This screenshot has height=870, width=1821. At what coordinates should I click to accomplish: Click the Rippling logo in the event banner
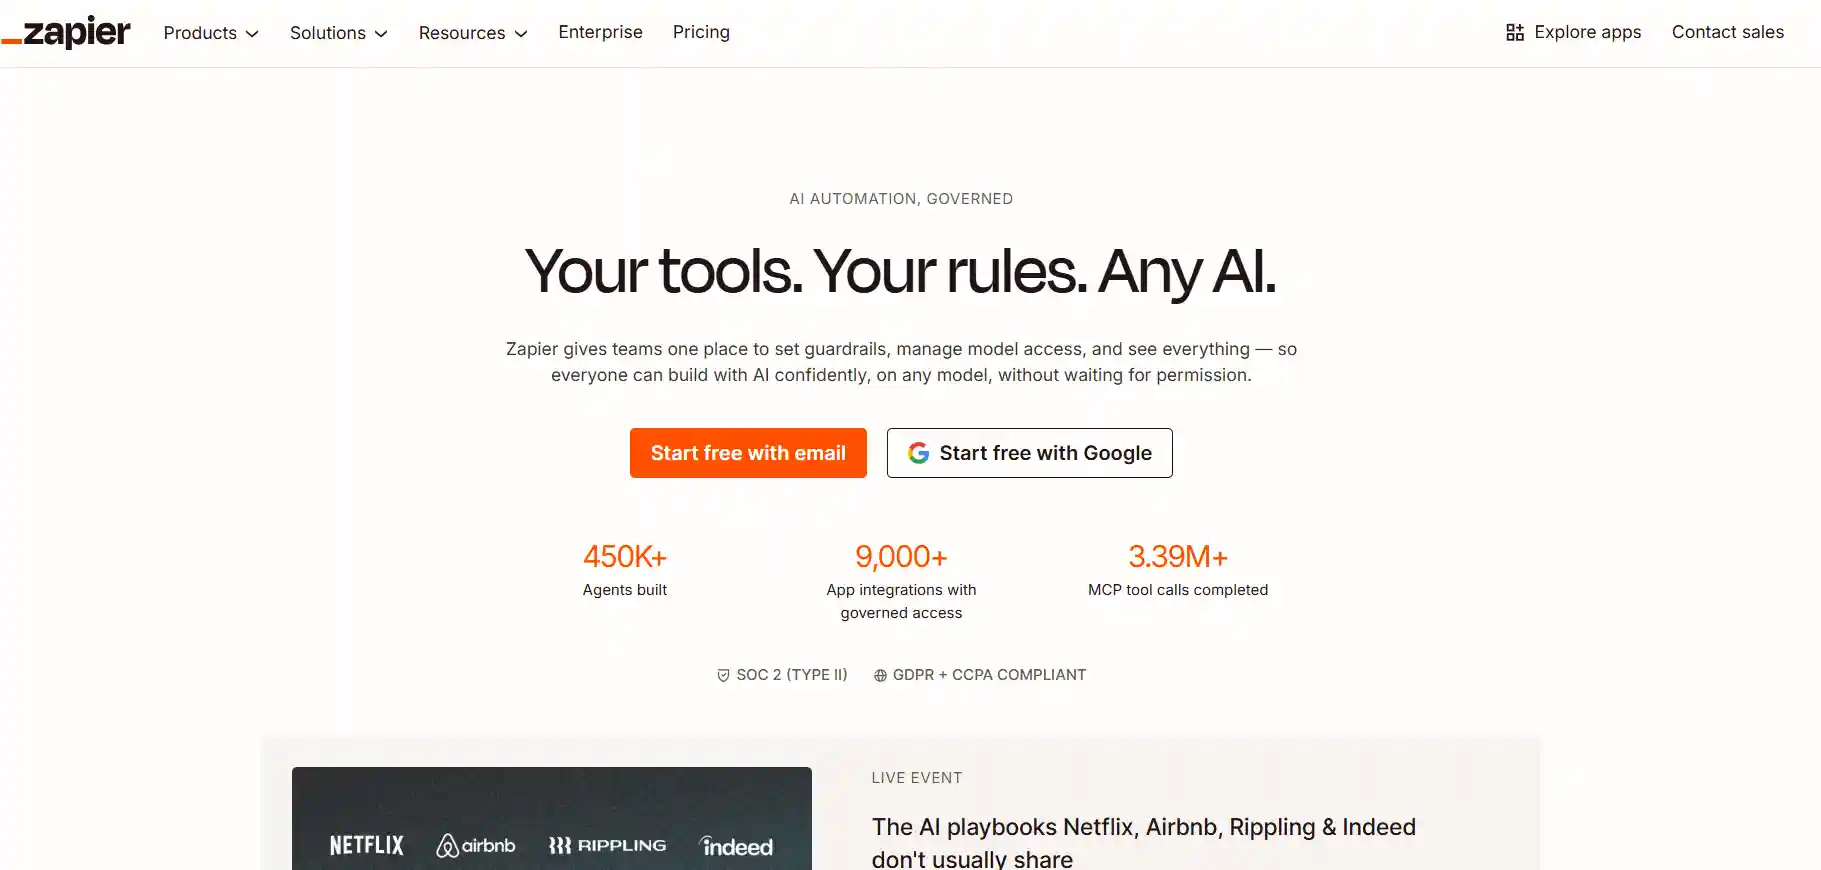click(x=607, y=845)
